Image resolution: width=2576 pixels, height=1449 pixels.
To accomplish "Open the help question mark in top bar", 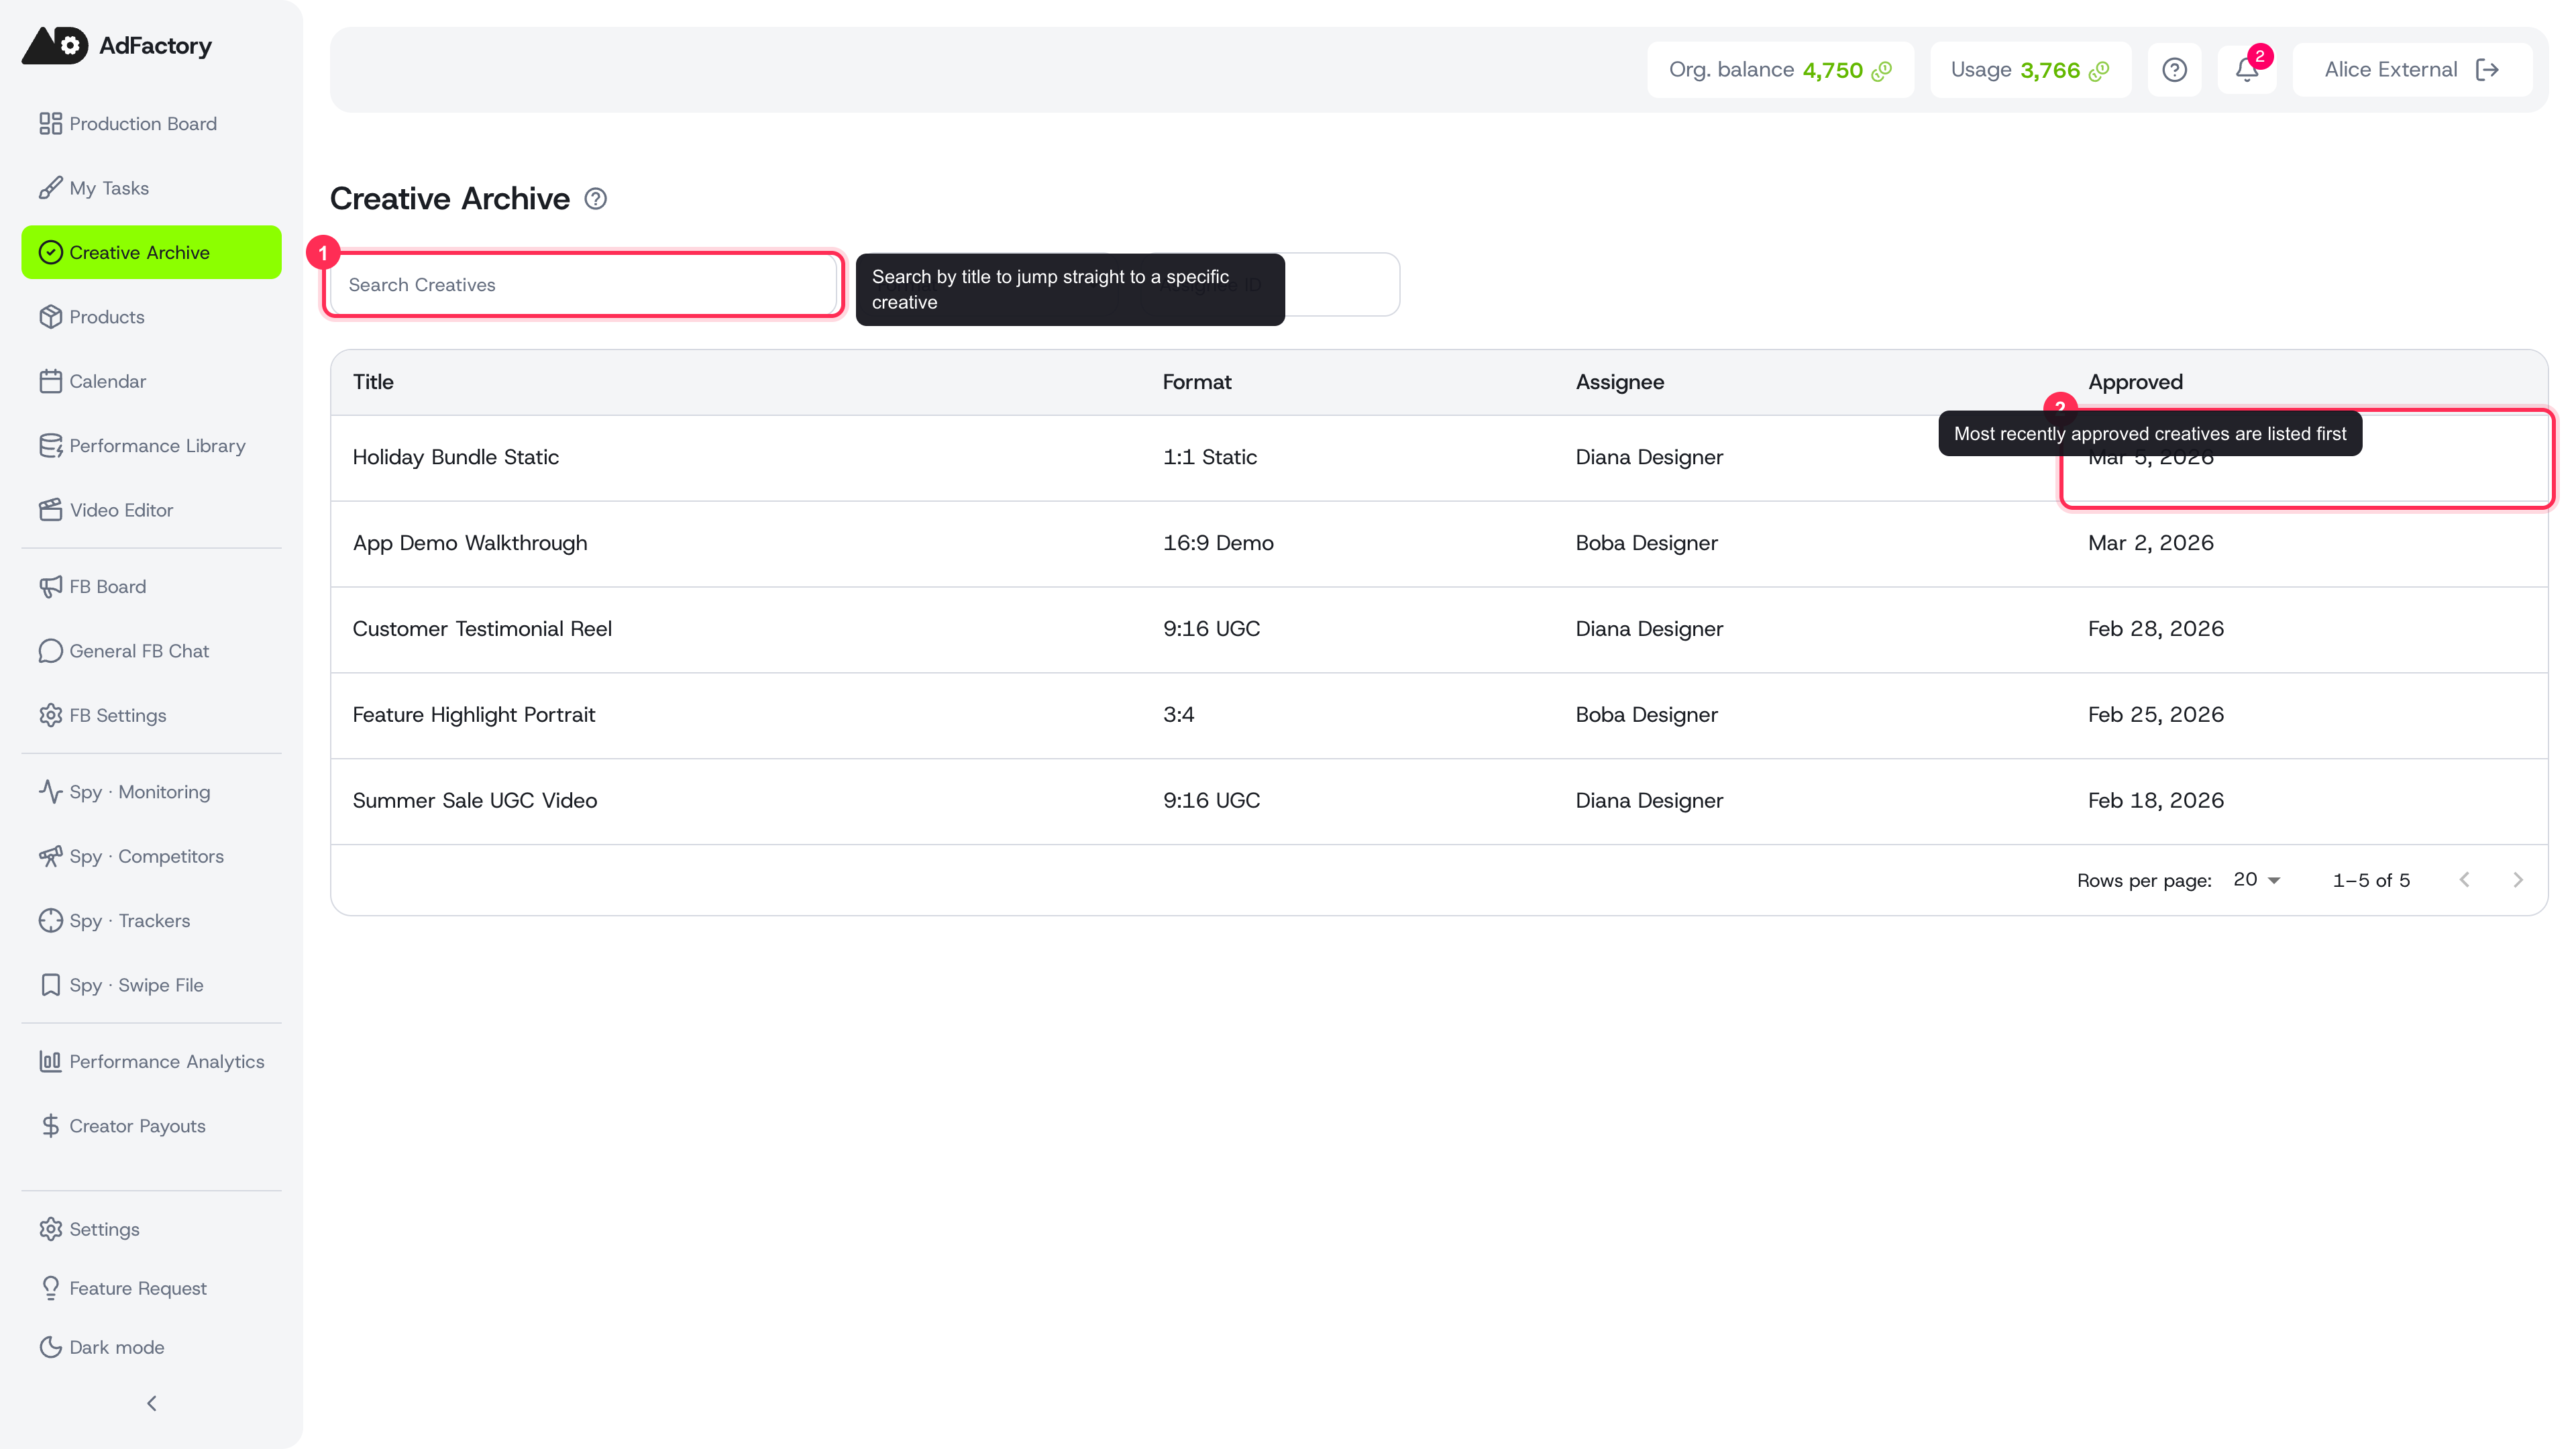I will [2174, 70].
